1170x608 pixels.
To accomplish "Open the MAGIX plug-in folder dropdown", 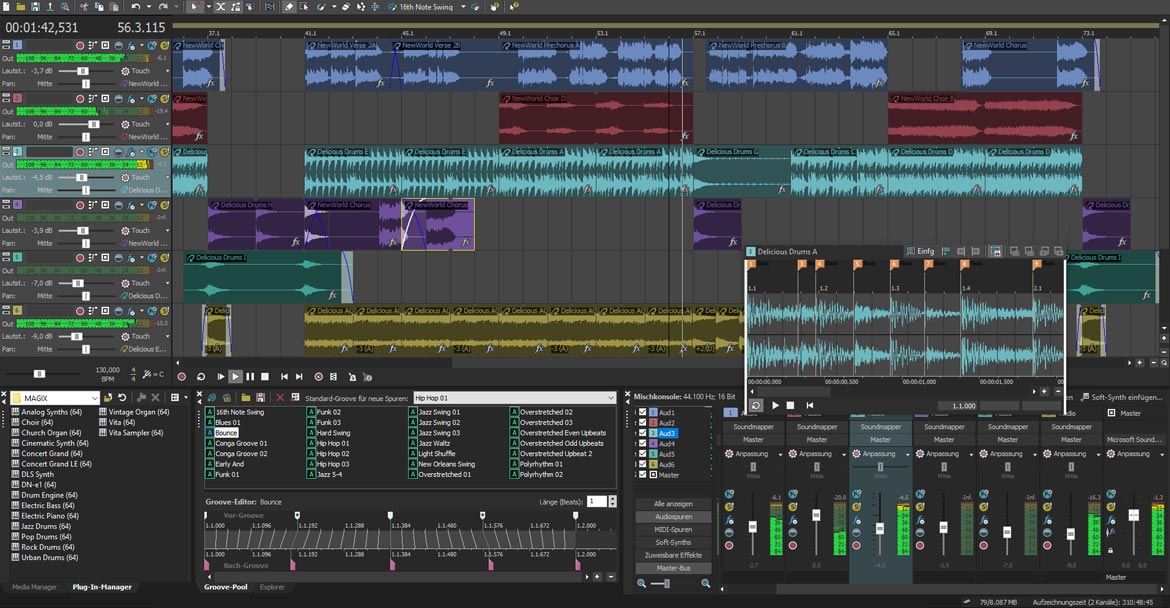I will 95,398.
